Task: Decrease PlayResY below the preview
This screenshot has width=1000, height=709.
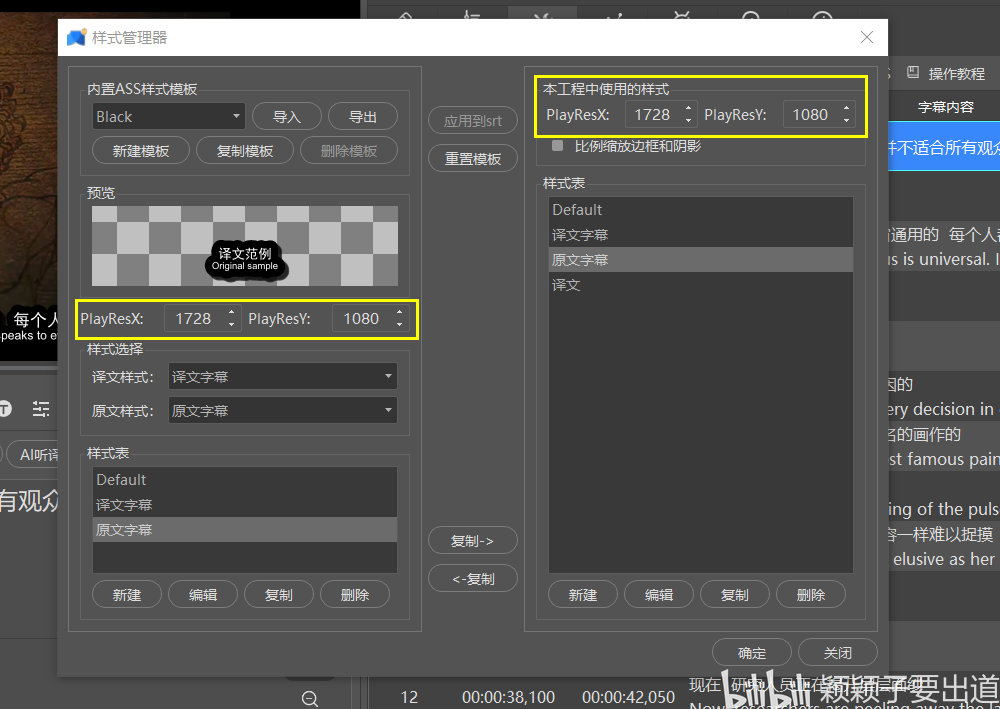Action: point(399,325)
